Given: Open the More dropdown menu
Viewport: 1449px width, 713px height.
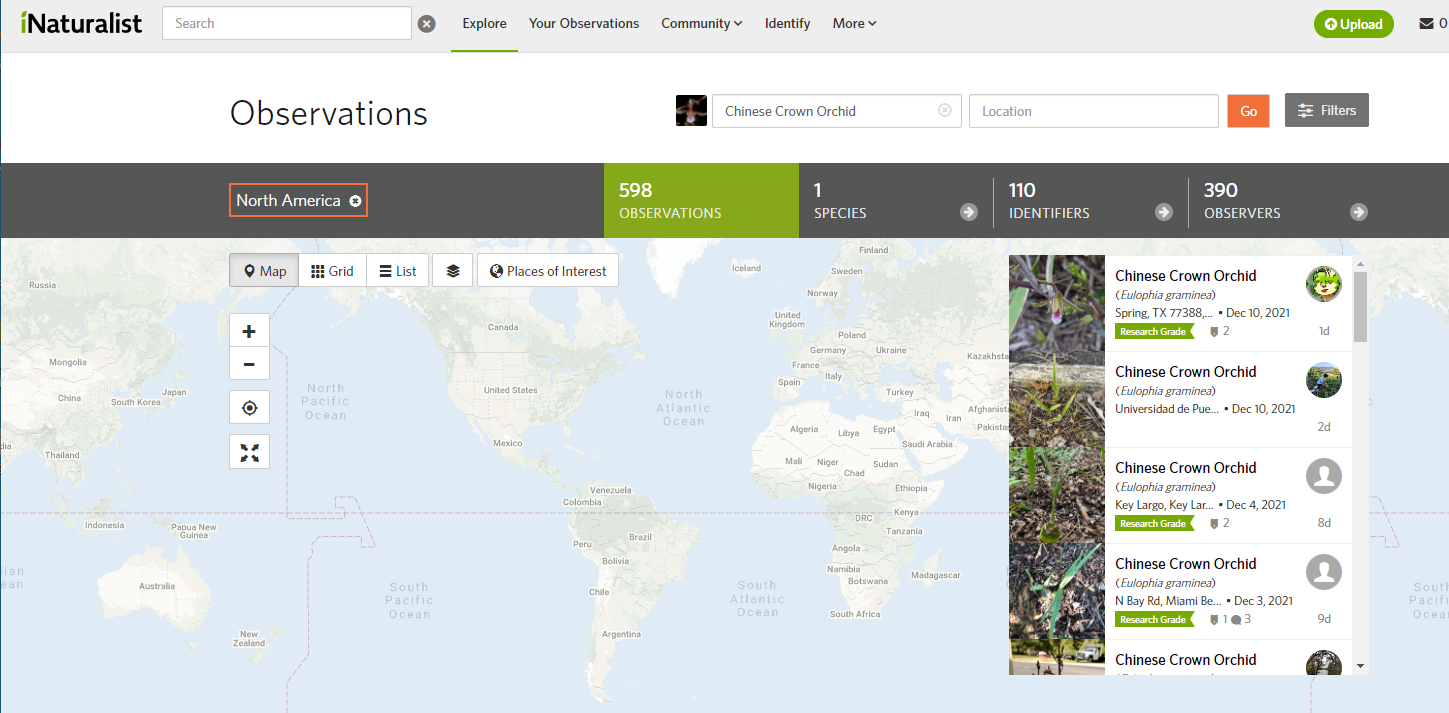Looking at the screenshot, I should 853,23.
